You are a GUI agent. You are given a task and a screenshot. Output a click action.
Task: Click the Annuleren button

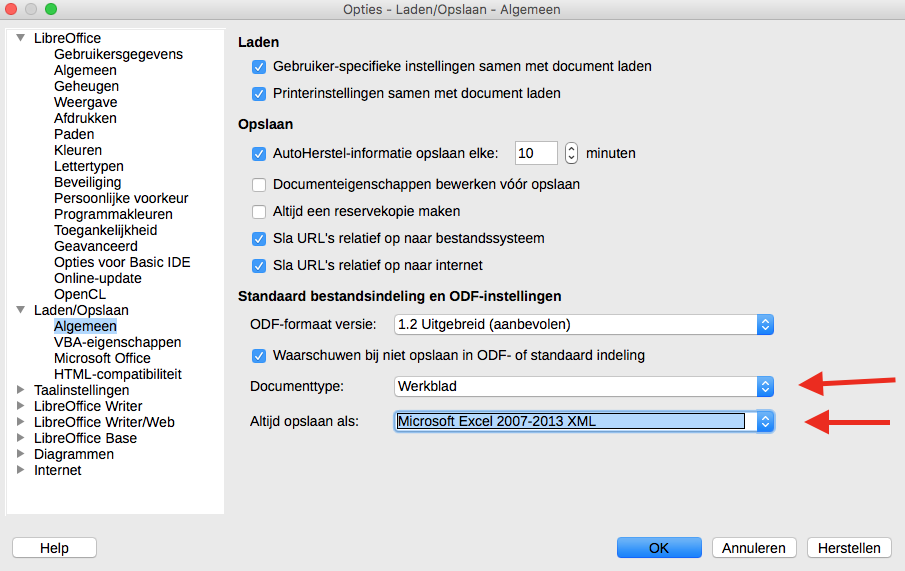pyautogui.click(x=754, y=548)
